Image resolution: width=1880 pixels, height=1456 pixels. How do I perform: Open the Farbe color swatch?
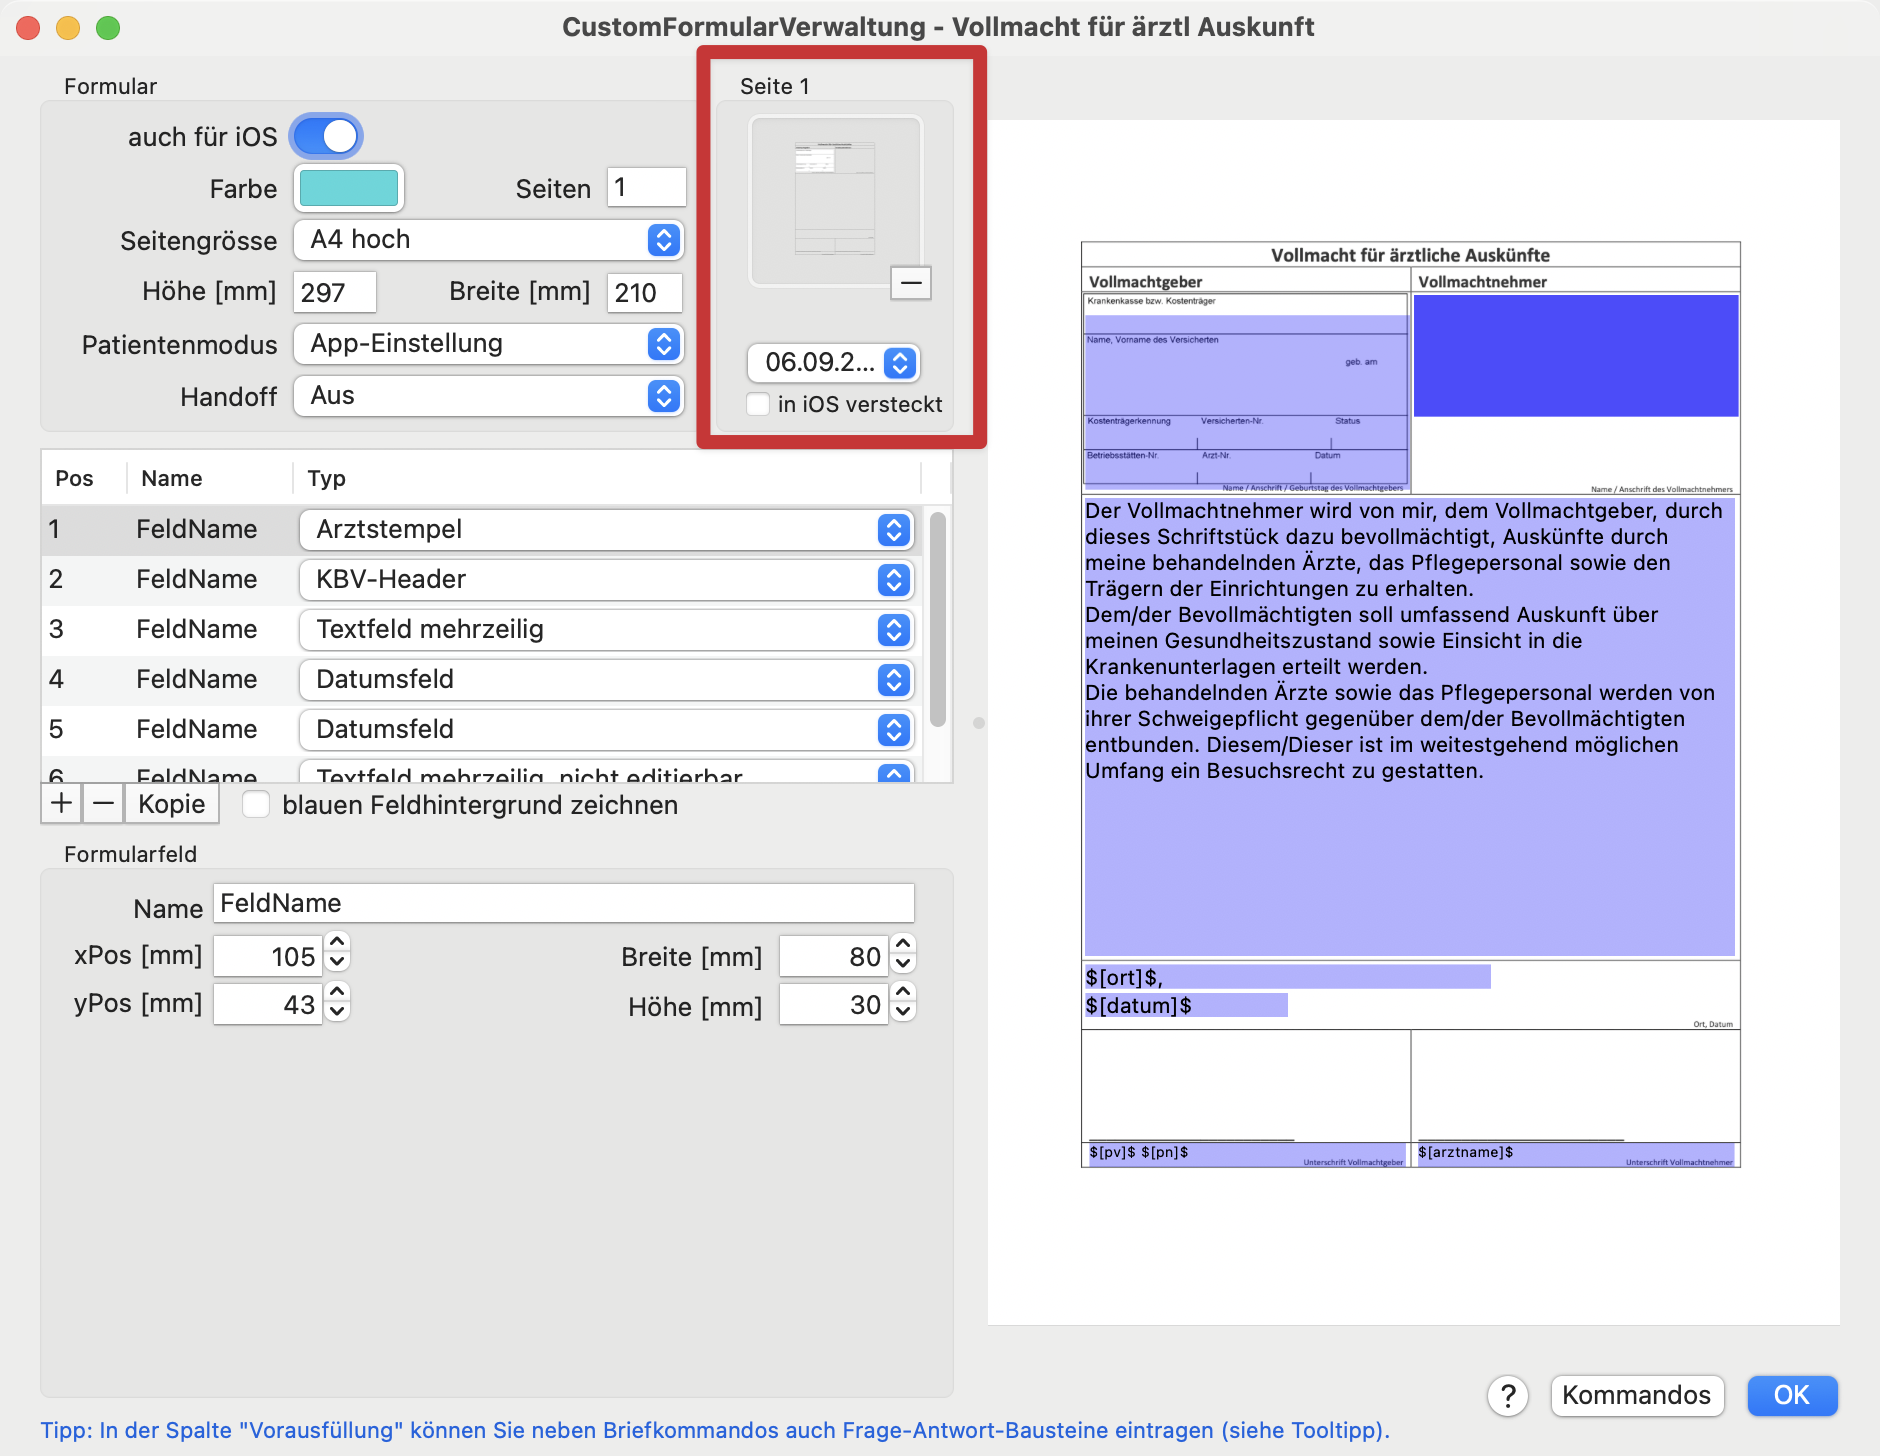[x=349, y=188]
